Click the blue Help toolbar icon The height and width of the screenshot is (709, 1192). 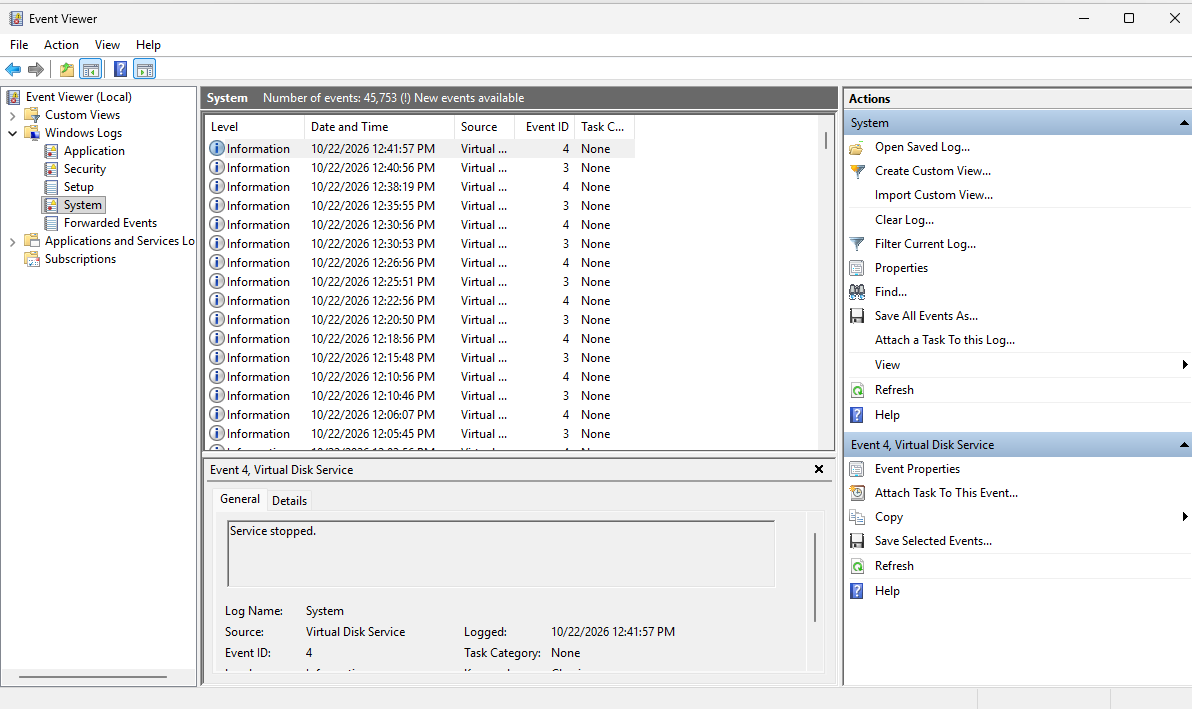coord(120,69)
